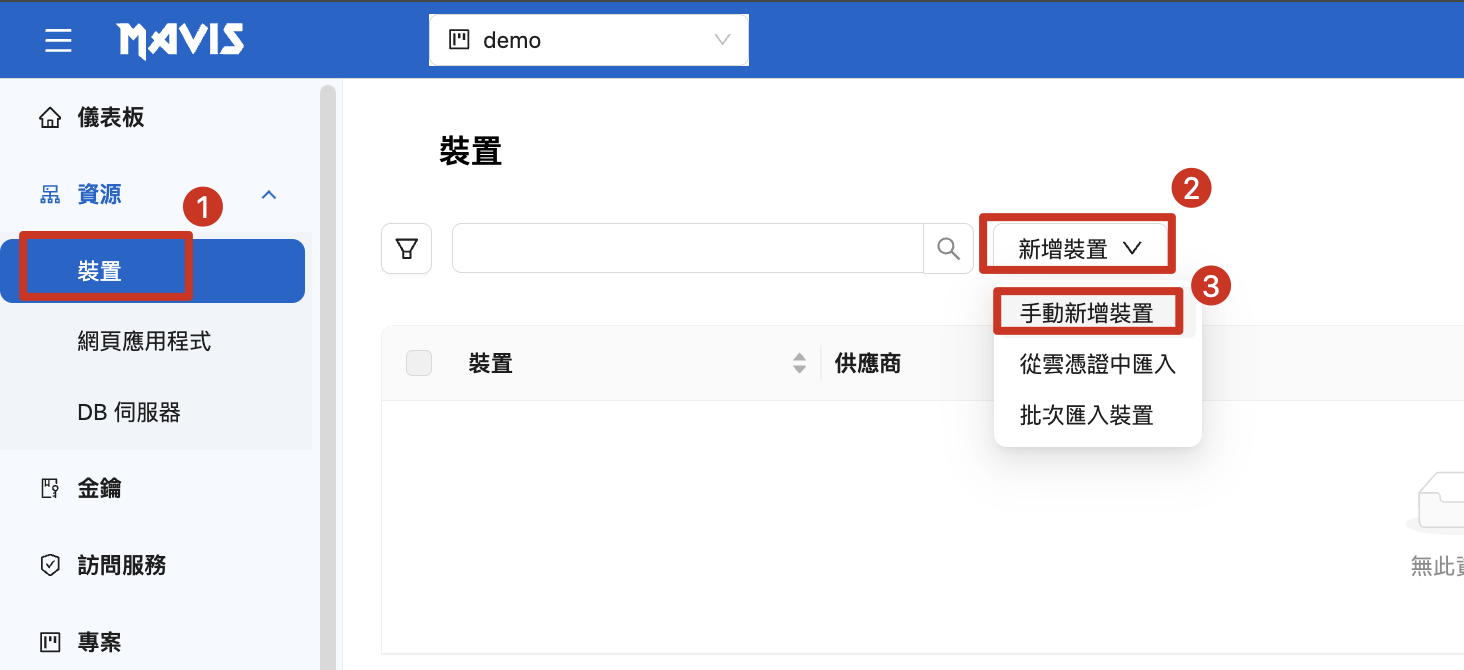The image size is (1464, 670).
Task: Click the 資源 network icon
Action: click(50, 195)
